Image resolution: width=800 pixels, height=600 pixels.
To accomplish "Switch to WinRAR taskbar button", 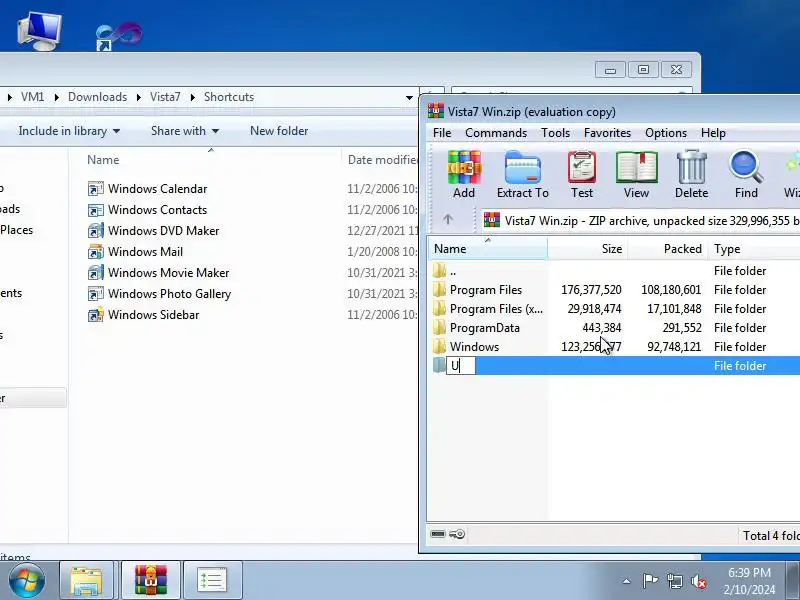I will [x=151, y=581].
